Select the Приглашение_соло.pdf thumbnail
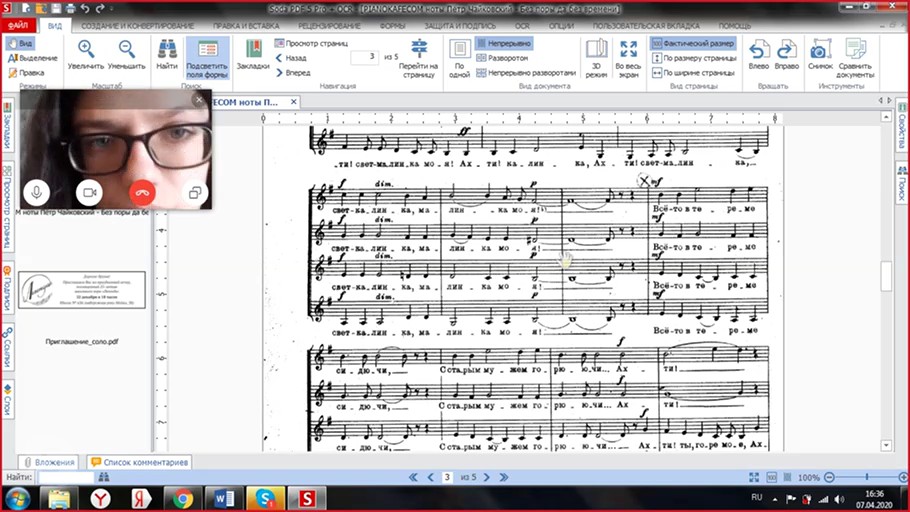Viewport: 910px width, 512px height. pos(82,290)
